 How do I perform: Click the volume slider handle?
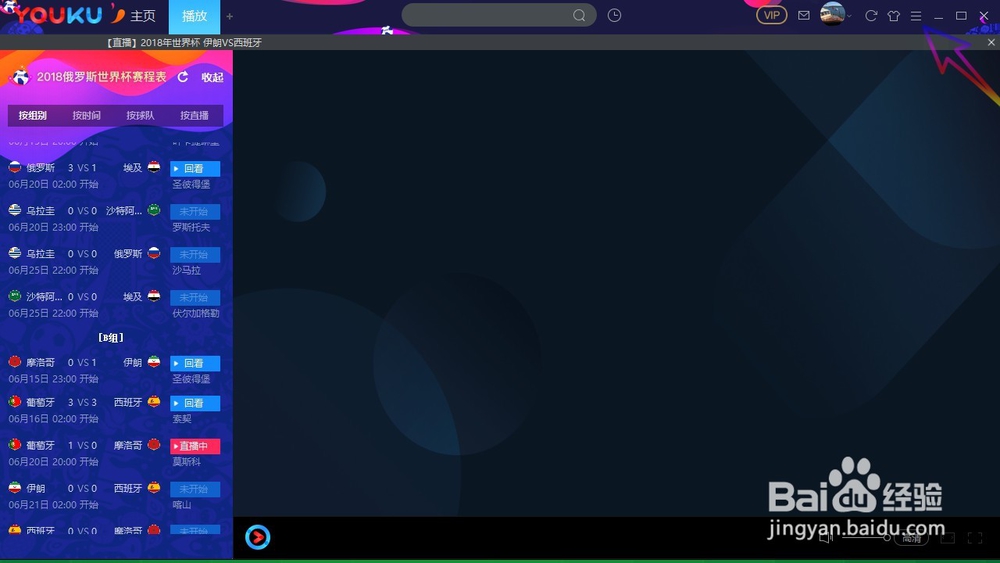point(886,538)
